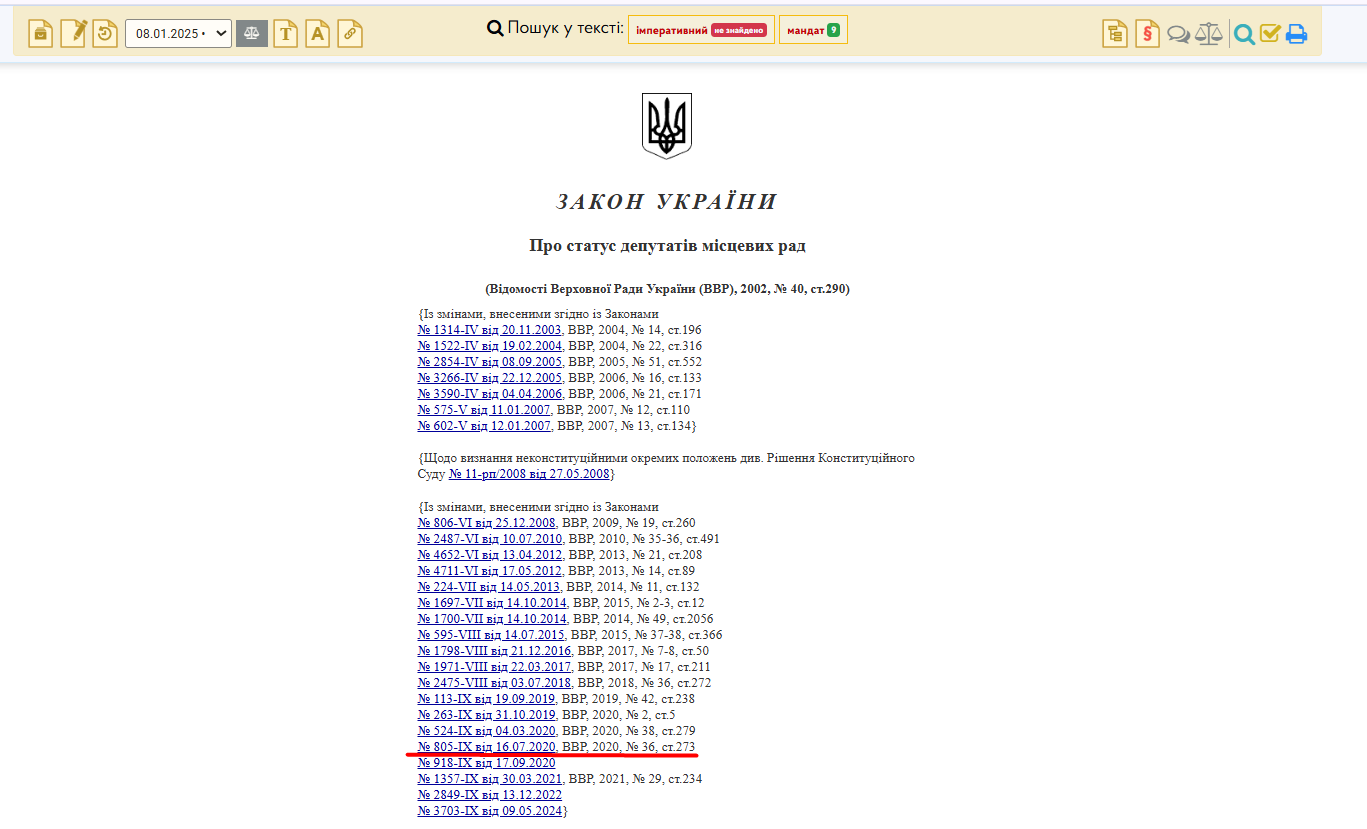The width and height of the screenshot is (1367, 829).
Task: Open the comments speech bubbles icon
Action: tap(1179, 34)
